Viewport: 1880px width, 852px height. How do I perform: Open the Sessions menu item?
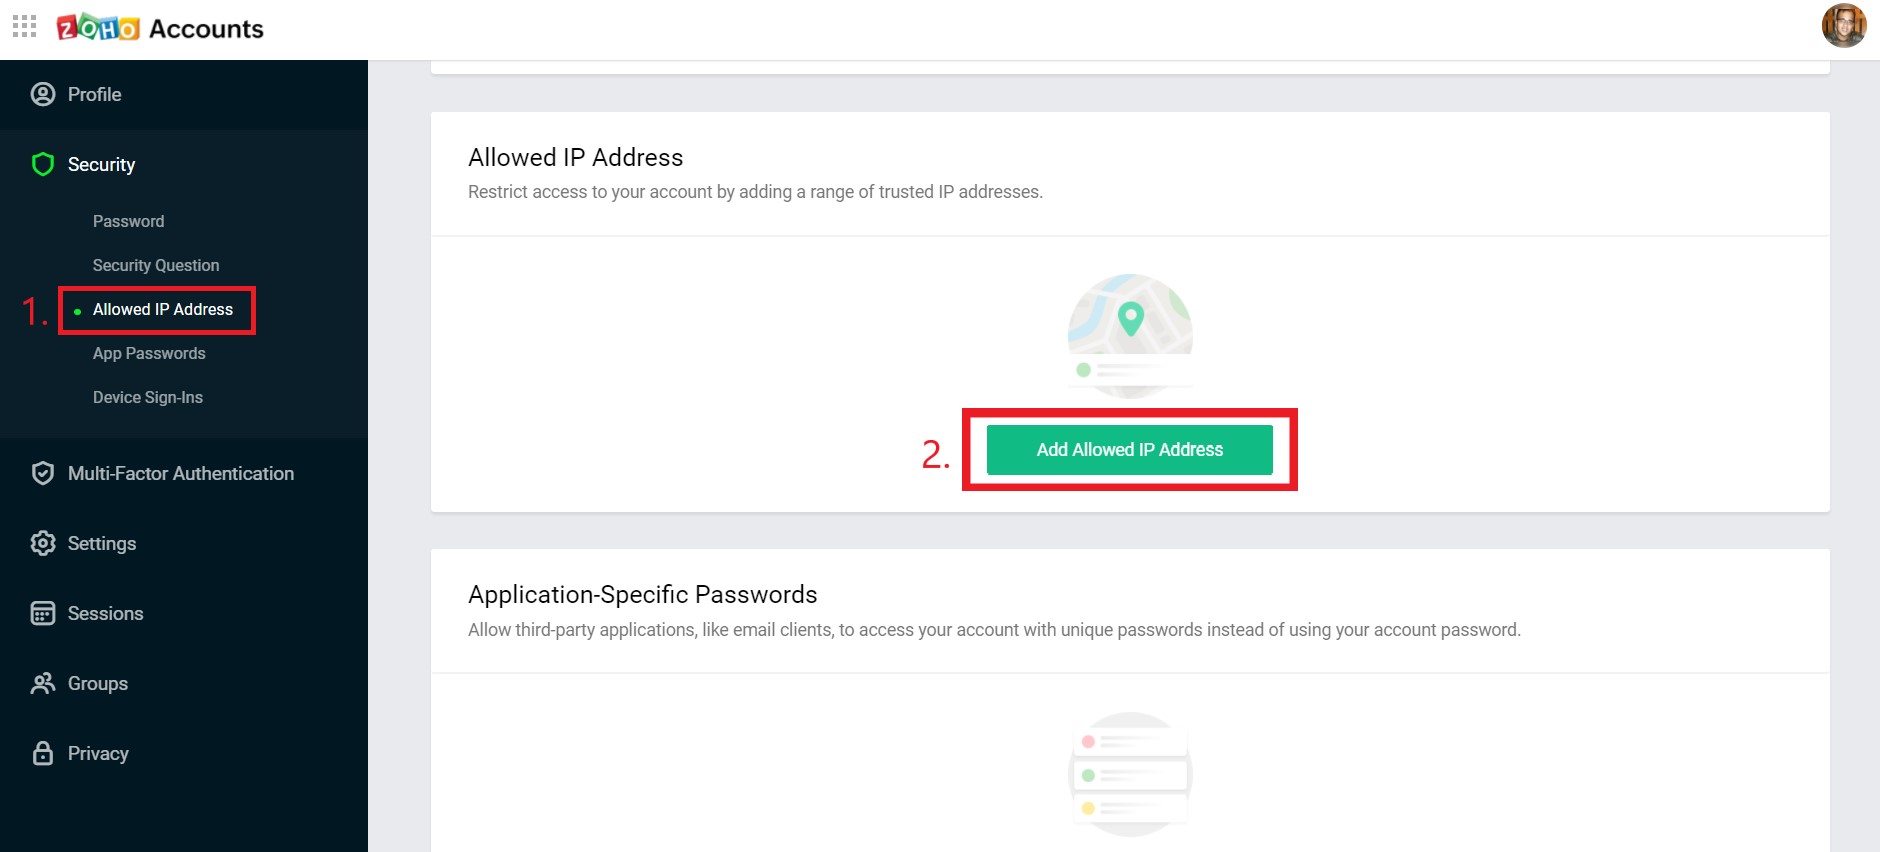click(x=105, y=613)
